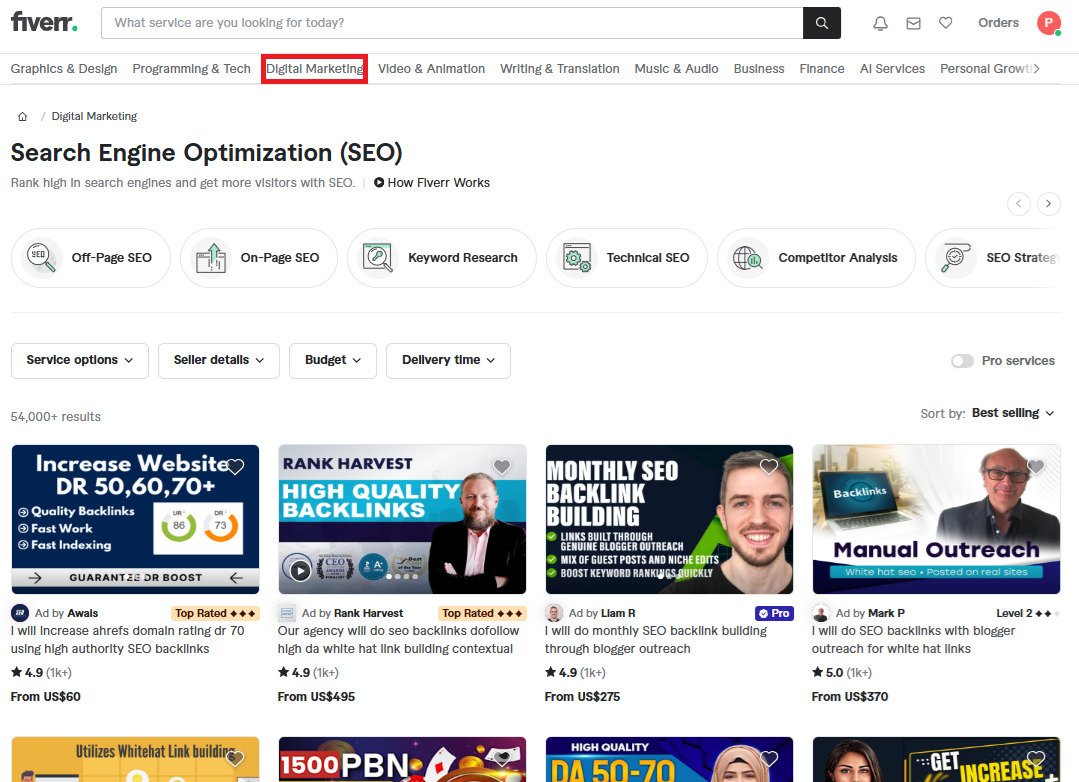
Task: Click the home breadcrumb icon
Action: click(x=22, y=117)
